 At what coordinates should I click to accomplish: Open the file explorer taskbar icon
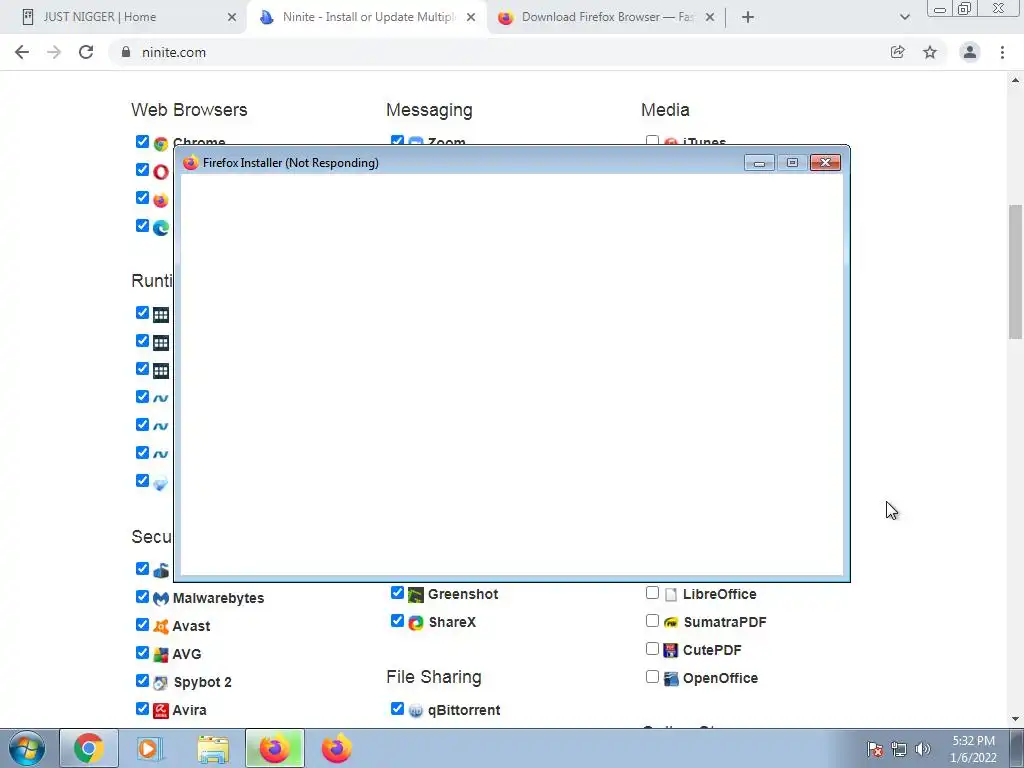[213, 748]
